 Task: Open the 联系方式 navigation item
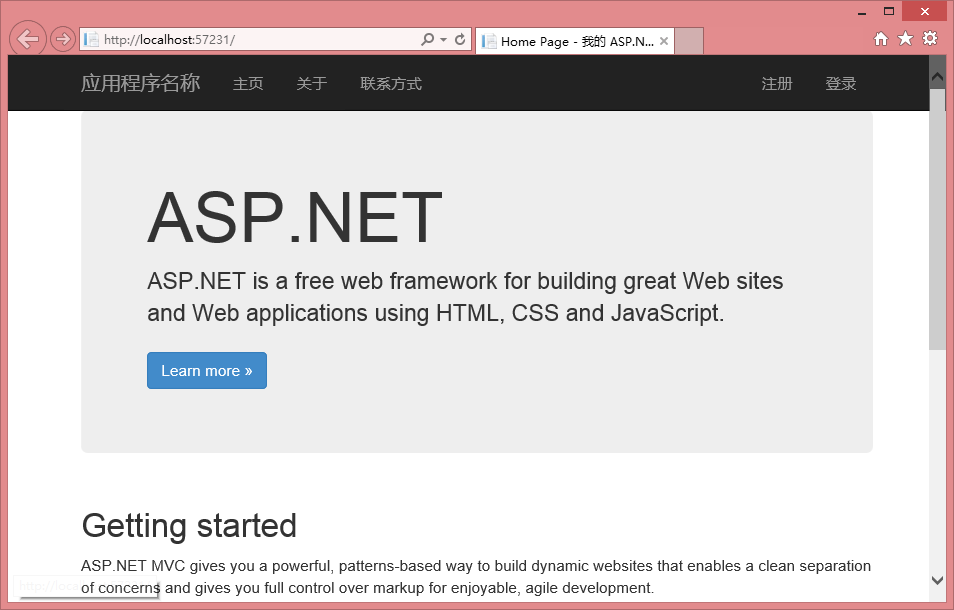click(x=391, y=84)
